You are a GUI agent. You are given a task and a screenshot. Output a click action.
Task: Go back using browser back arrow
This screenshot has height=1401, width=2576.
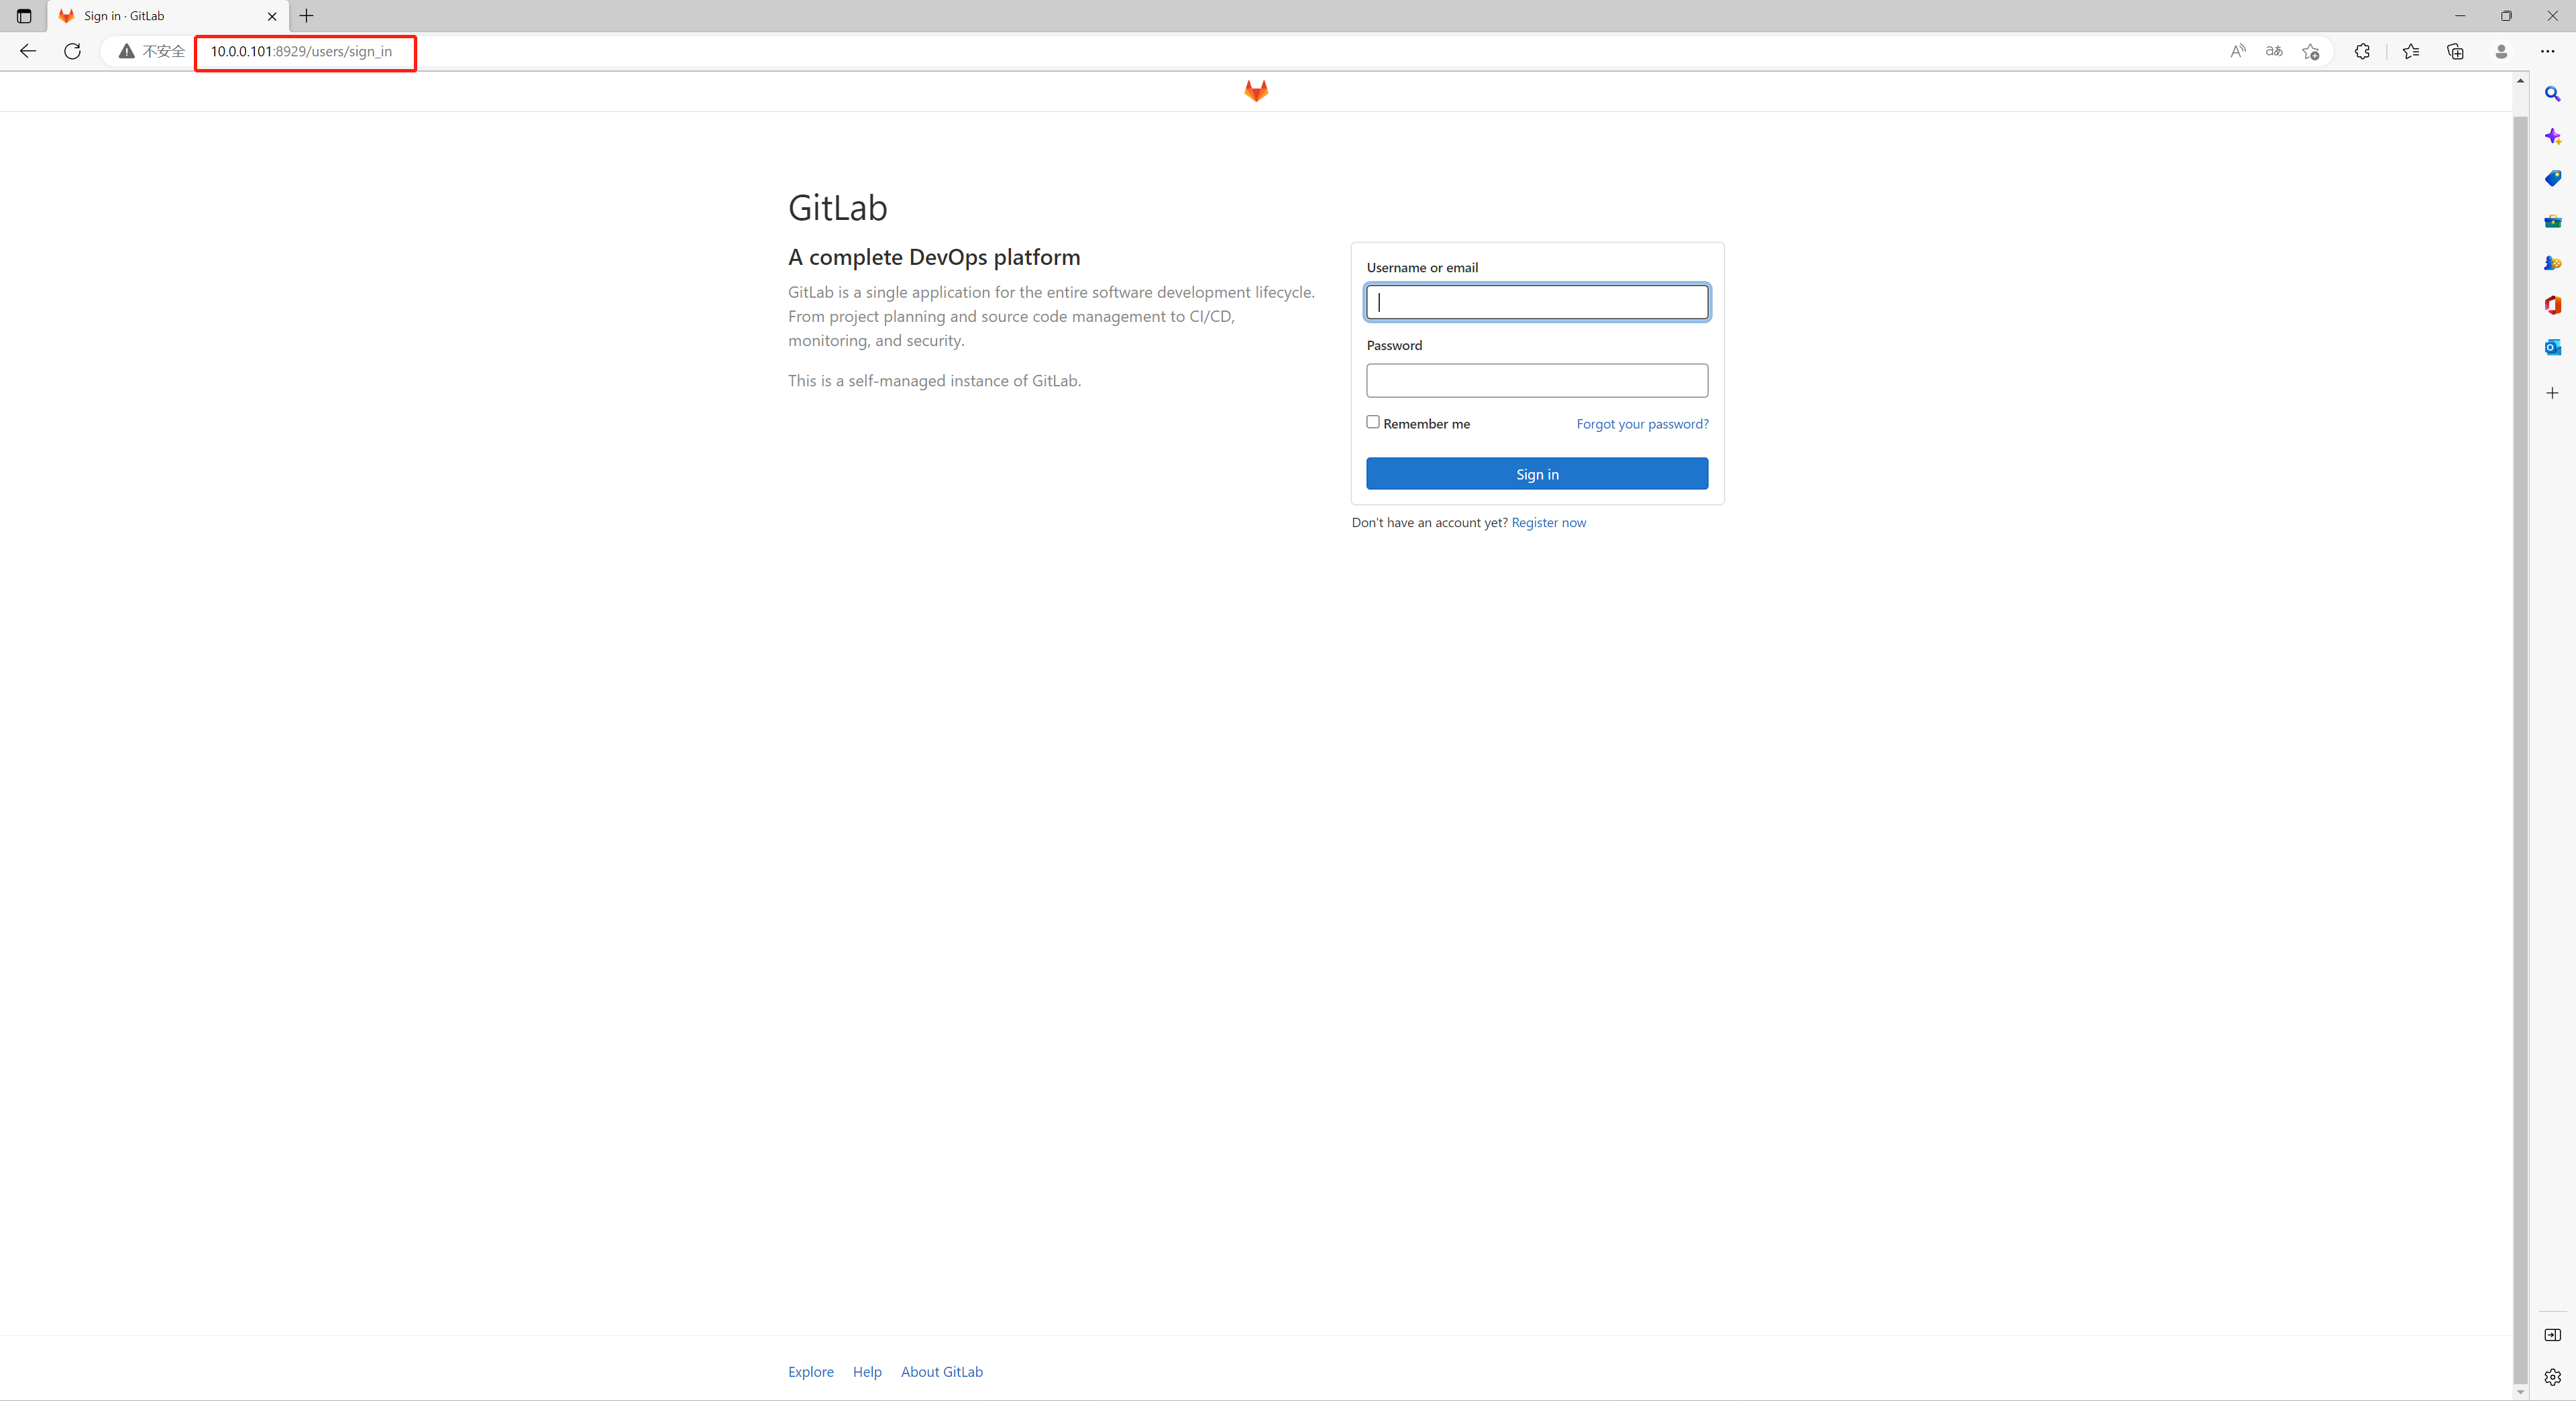[x=28, y=51]
